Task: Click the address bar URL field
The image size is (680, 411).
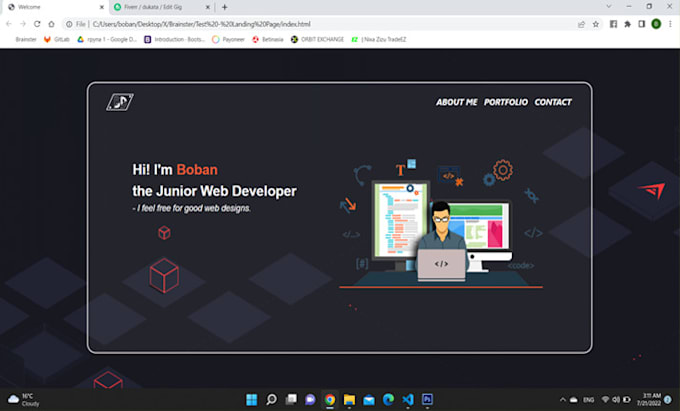Action: [x=321, y=24]
